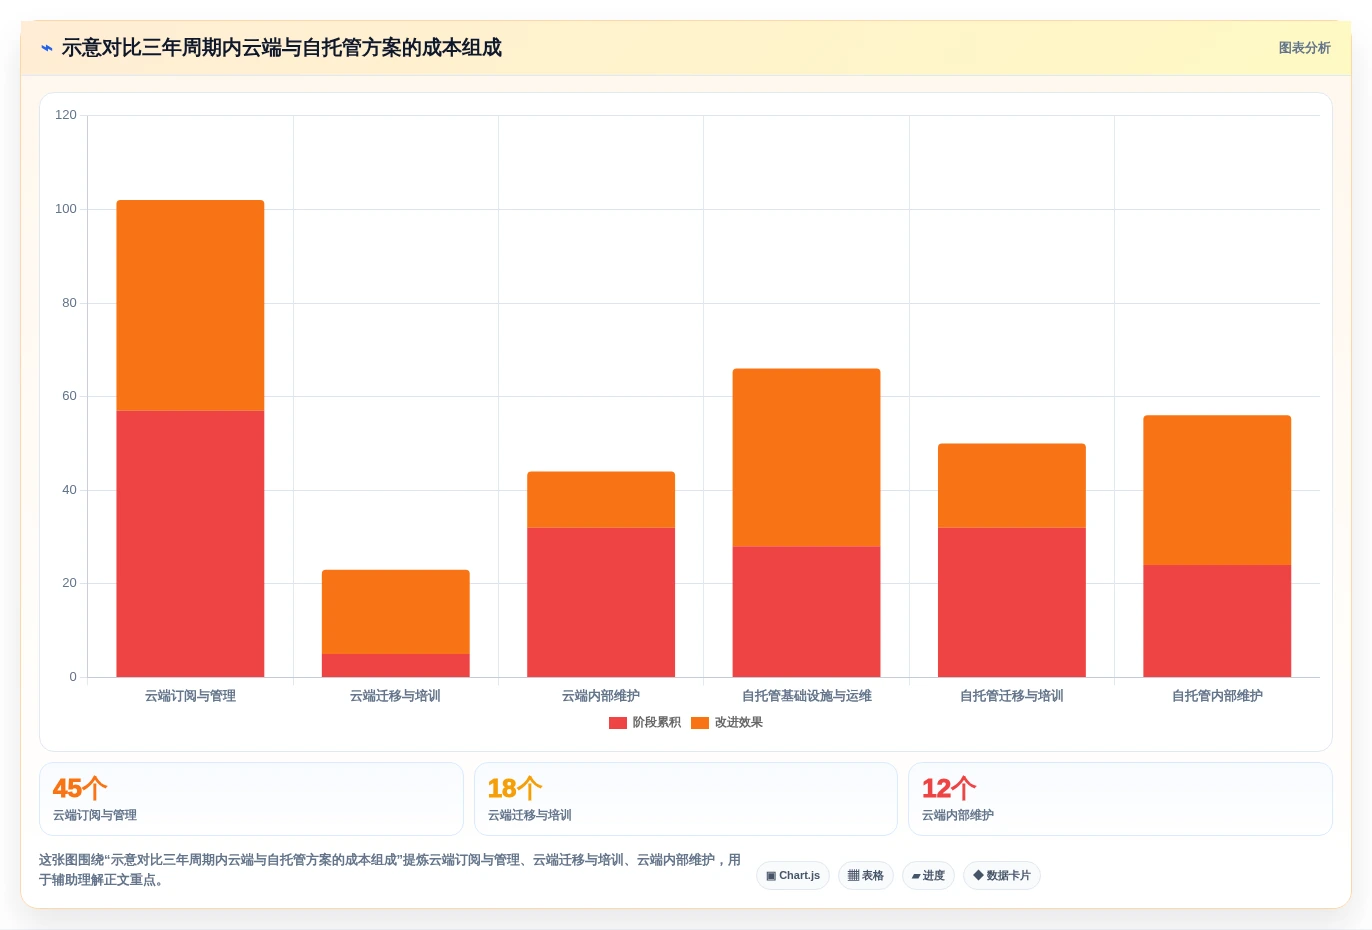
Task: Click the 自托管基础设施与运维 x-axis label
Action: pos(806,696)
